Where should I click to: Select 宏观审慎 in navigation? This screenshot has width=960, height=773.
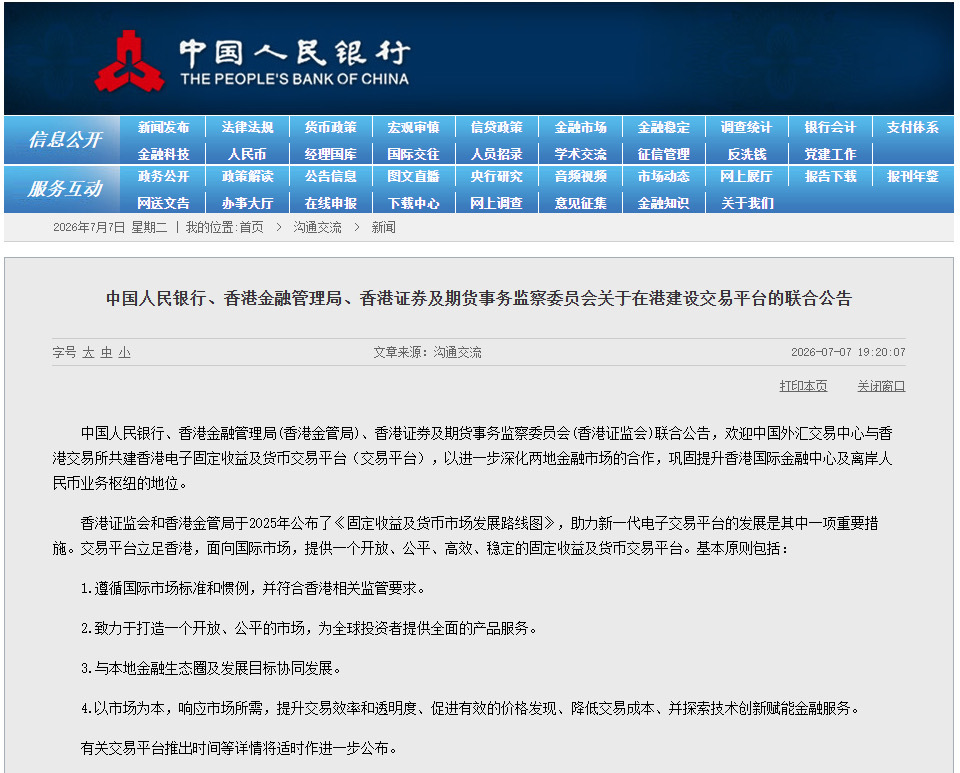pyautogui.click(x=413, y=127)
